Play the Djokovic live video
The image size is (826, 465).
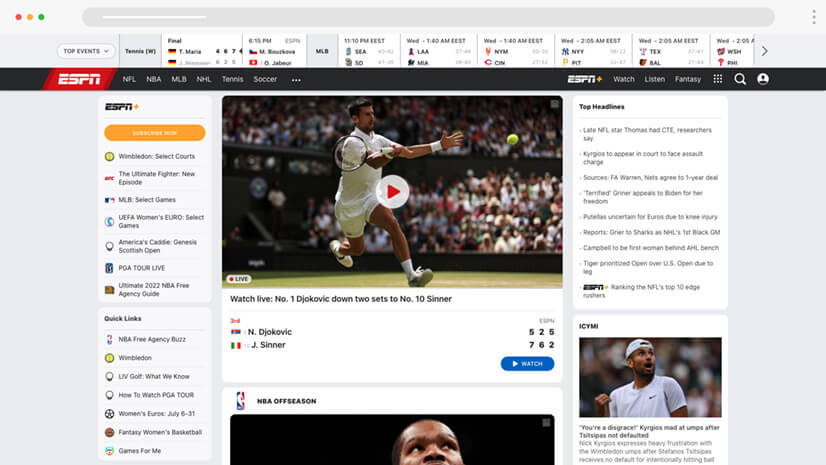click(x=392, y=192)
